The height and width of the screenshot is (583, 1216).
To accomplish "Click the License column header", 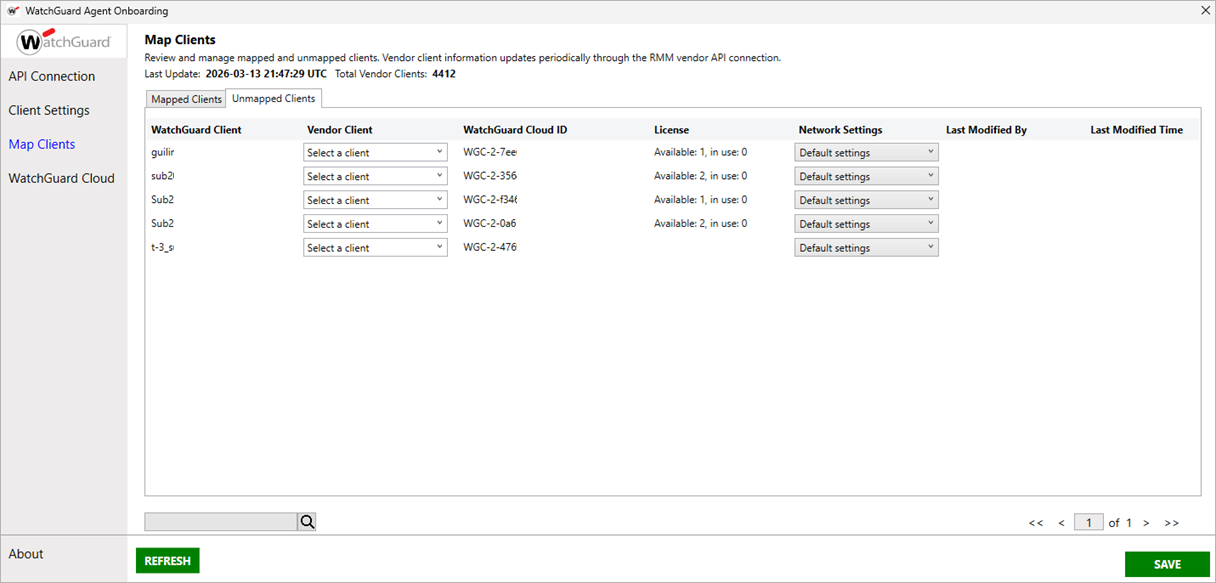I will click(671, 130).
